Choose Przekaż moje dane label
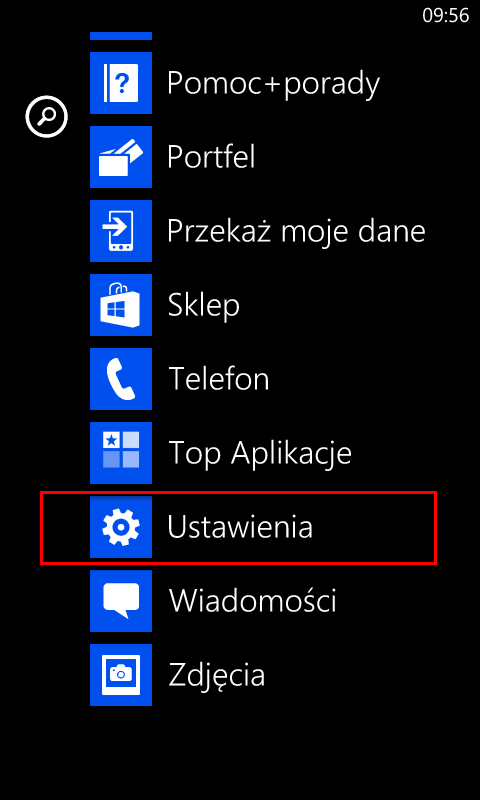Viewport: 480px width, 800px height. coord(296,232)
